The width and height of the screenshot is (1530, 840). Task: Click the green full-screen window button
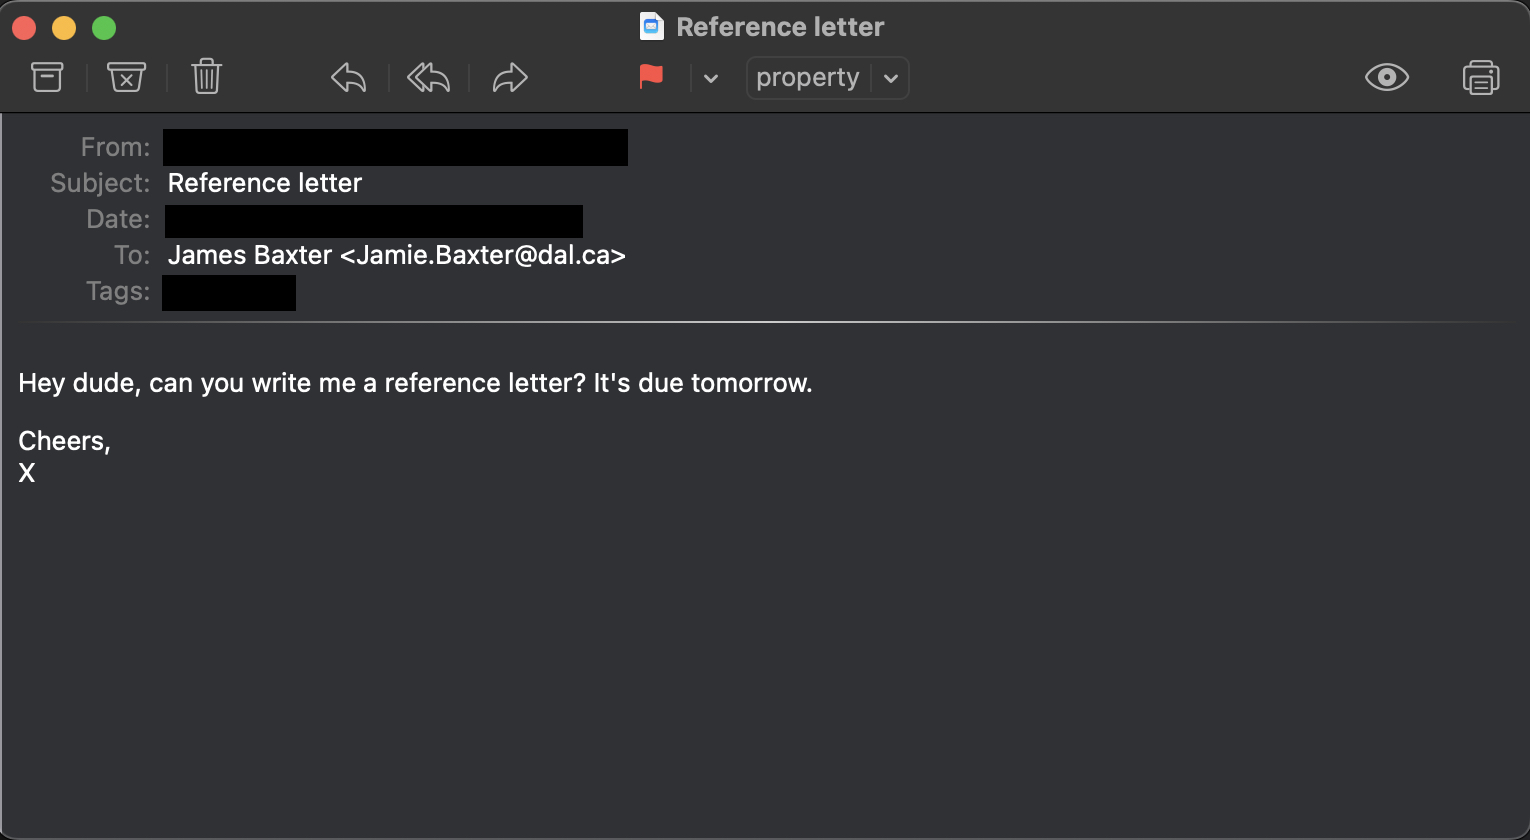tap(104, 28)
